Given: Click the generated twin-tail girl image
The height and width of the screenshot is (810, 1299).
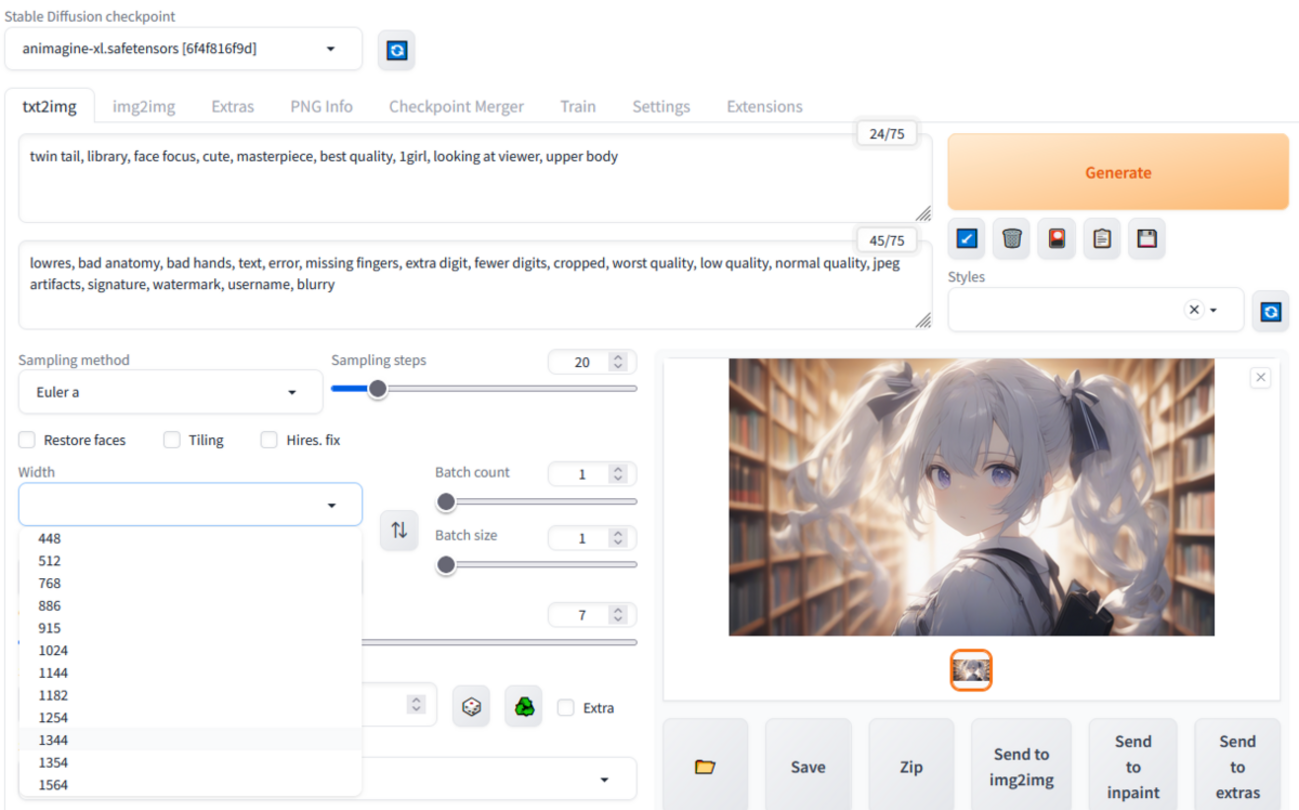Looking at the screenshot, I should [x=971, y=497].
